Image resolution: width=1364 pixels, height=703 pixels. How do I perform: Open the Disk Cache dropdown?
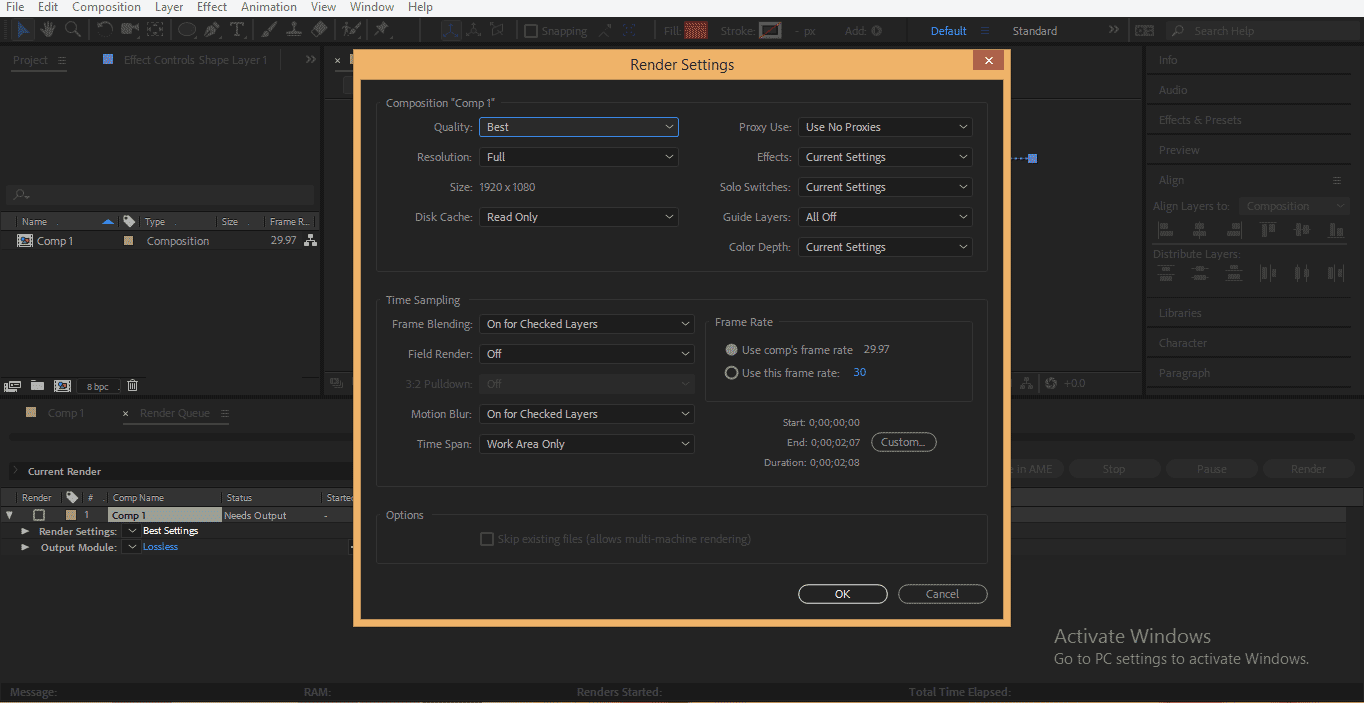579,217
